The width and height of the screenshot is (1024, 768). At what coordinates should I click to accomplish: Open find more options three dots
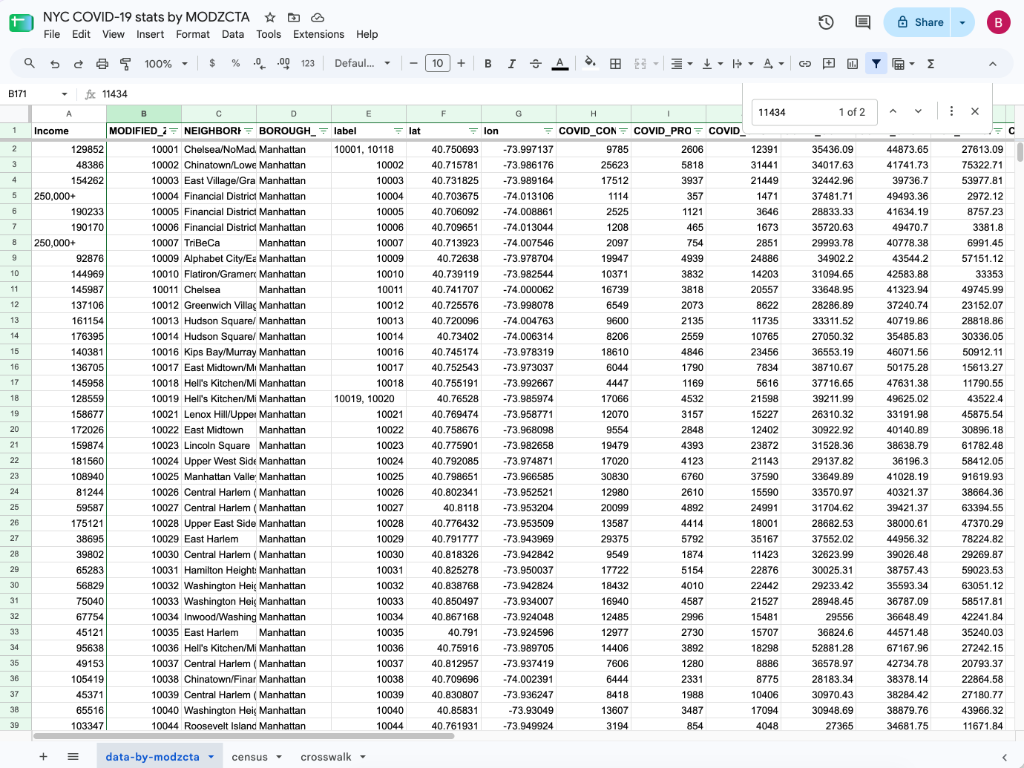(x=952, y=112)
